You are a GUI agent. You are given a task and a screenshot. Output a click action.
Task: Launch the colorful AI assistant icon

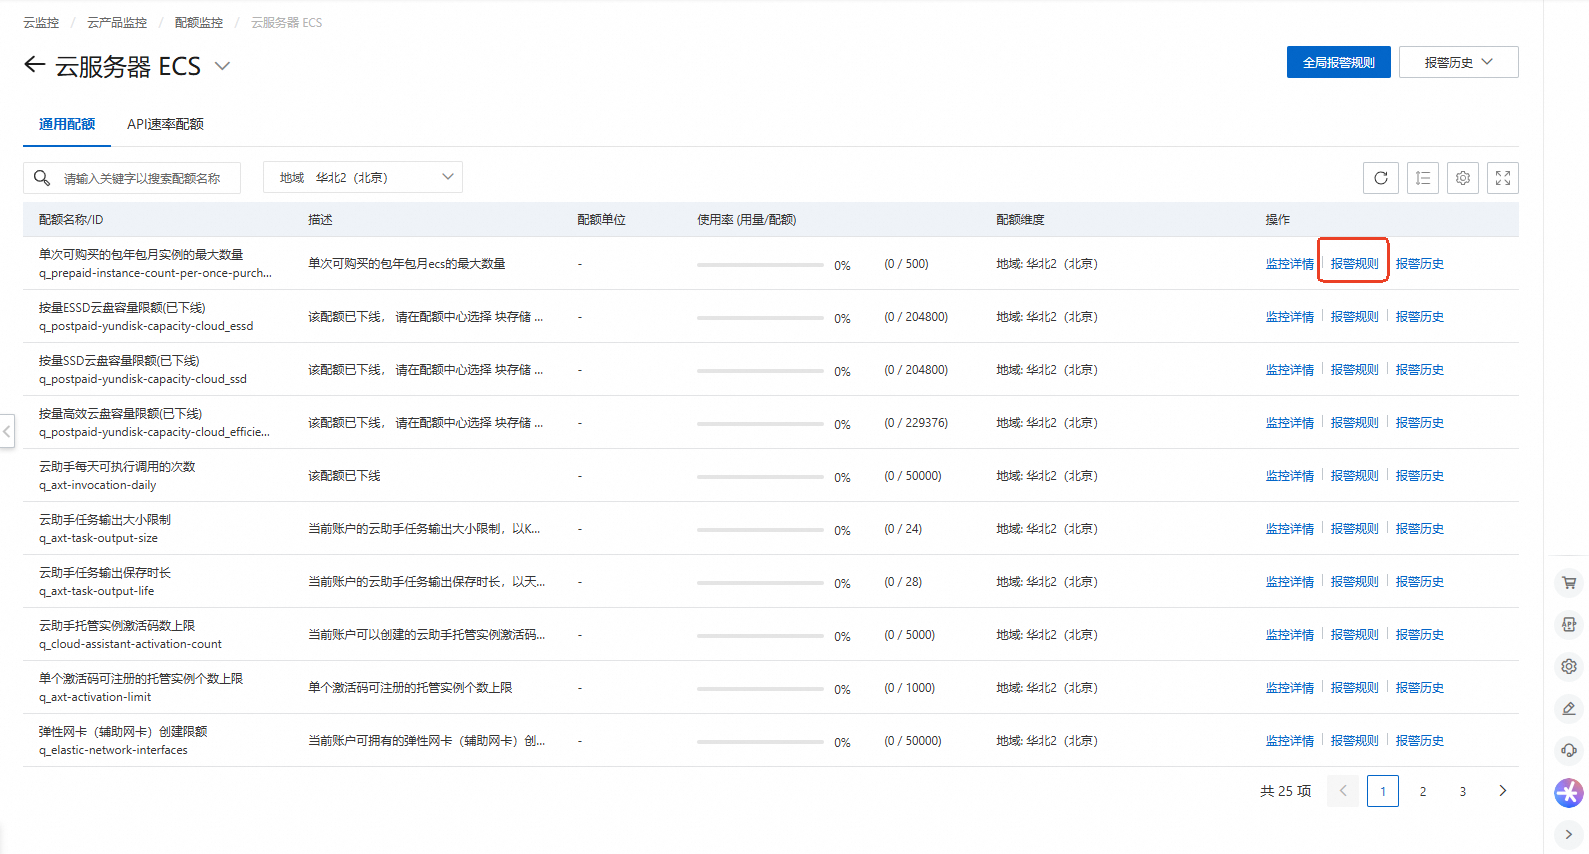(x=1569, y=793)
